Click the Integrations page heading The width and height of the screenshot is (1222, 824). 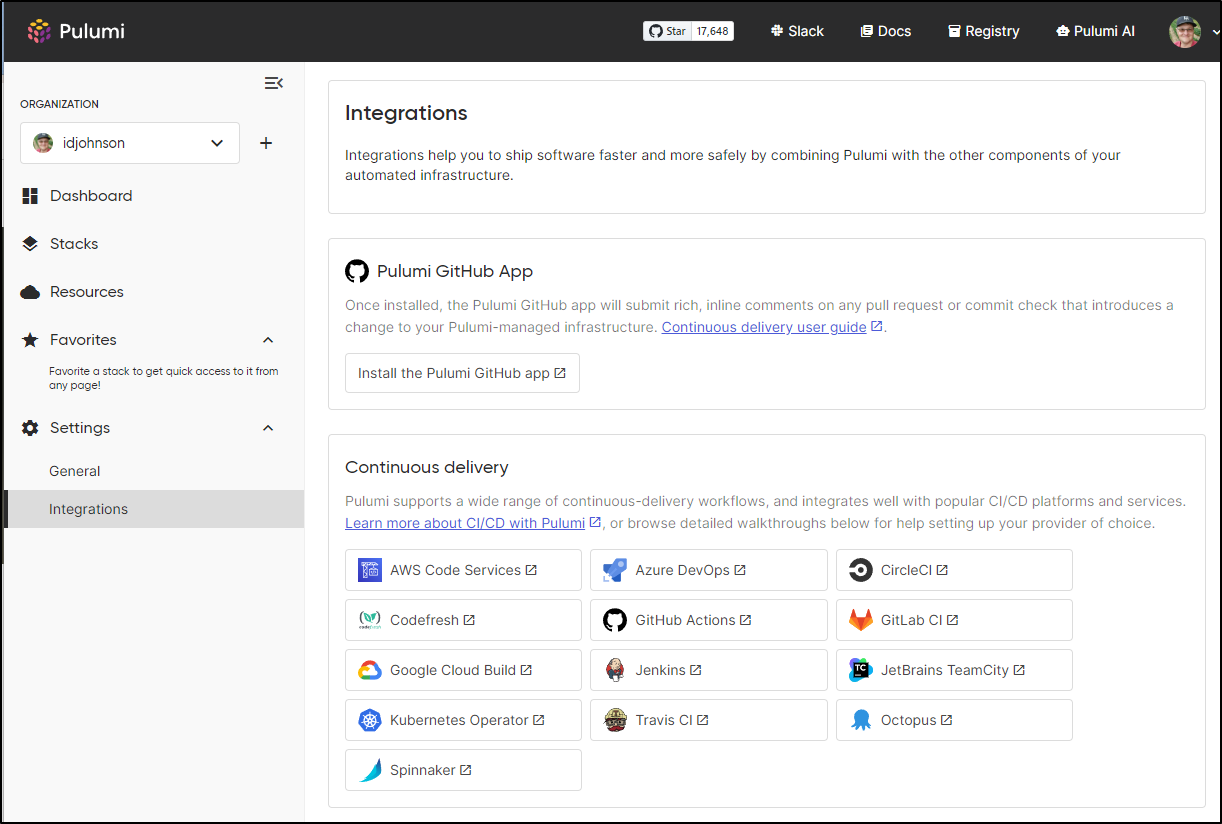[406, 113]
